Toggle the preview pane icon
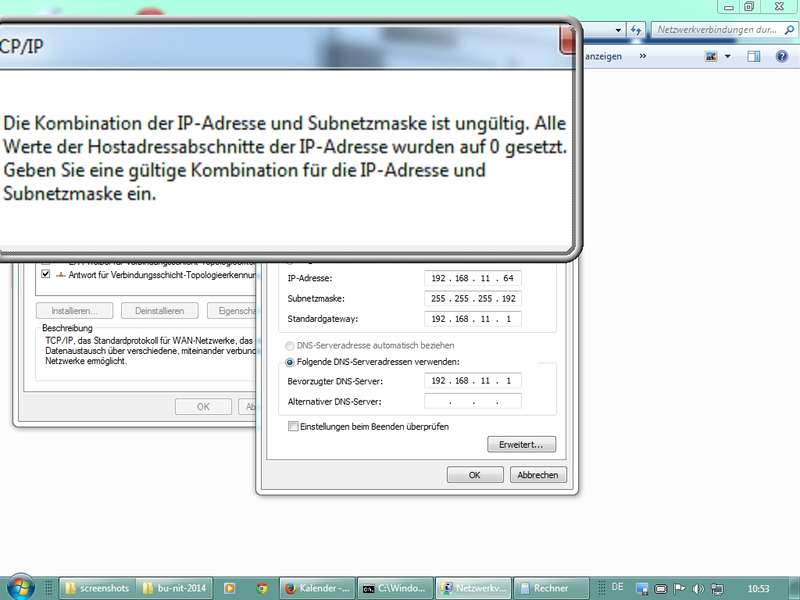 [754, 56]
